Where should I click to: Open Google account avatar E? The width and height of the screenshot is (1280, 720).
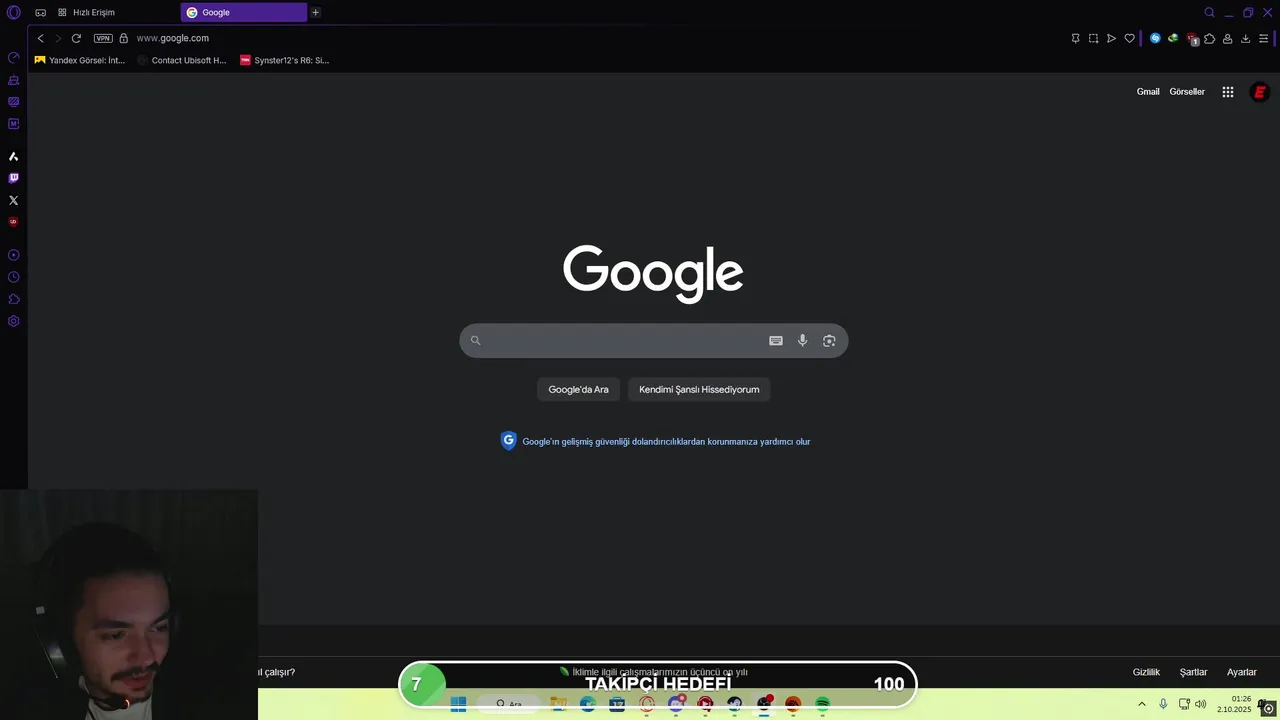1260,92
